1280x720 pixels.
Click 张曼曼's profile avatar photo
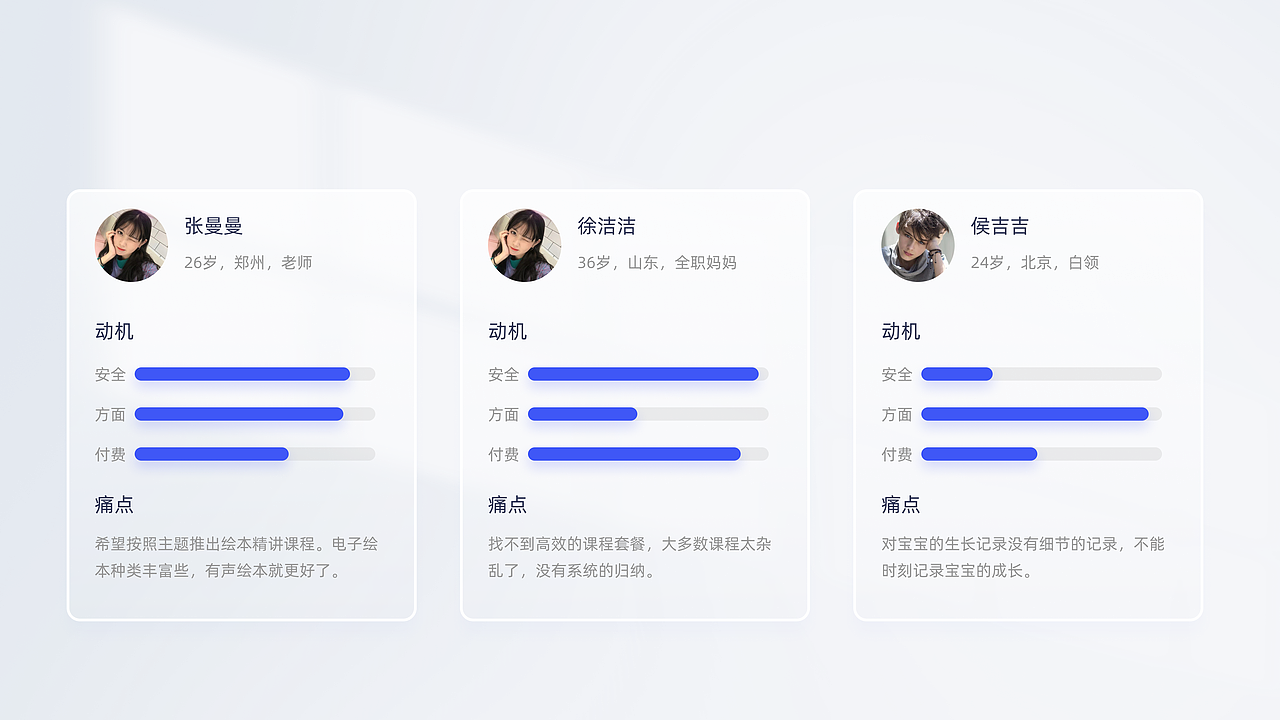131,245
